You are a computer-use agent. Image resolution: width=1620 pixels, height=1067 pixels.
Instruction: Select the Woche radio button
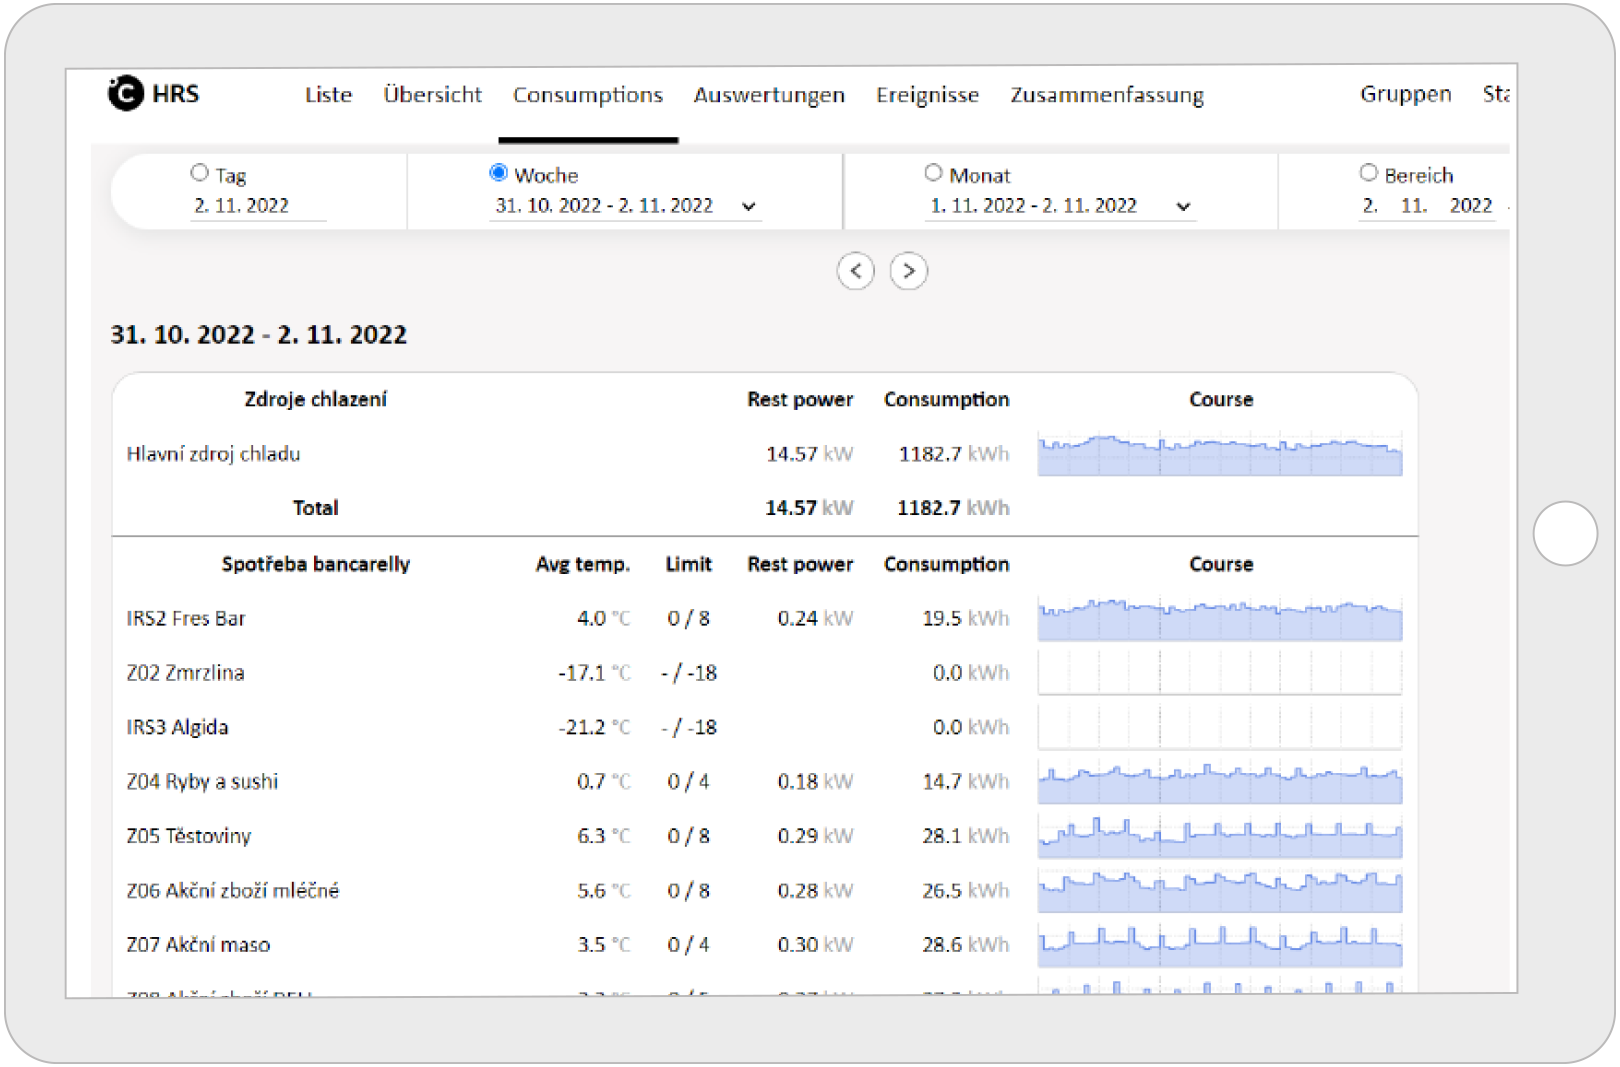pyautogui.click(x=498, y=173)
